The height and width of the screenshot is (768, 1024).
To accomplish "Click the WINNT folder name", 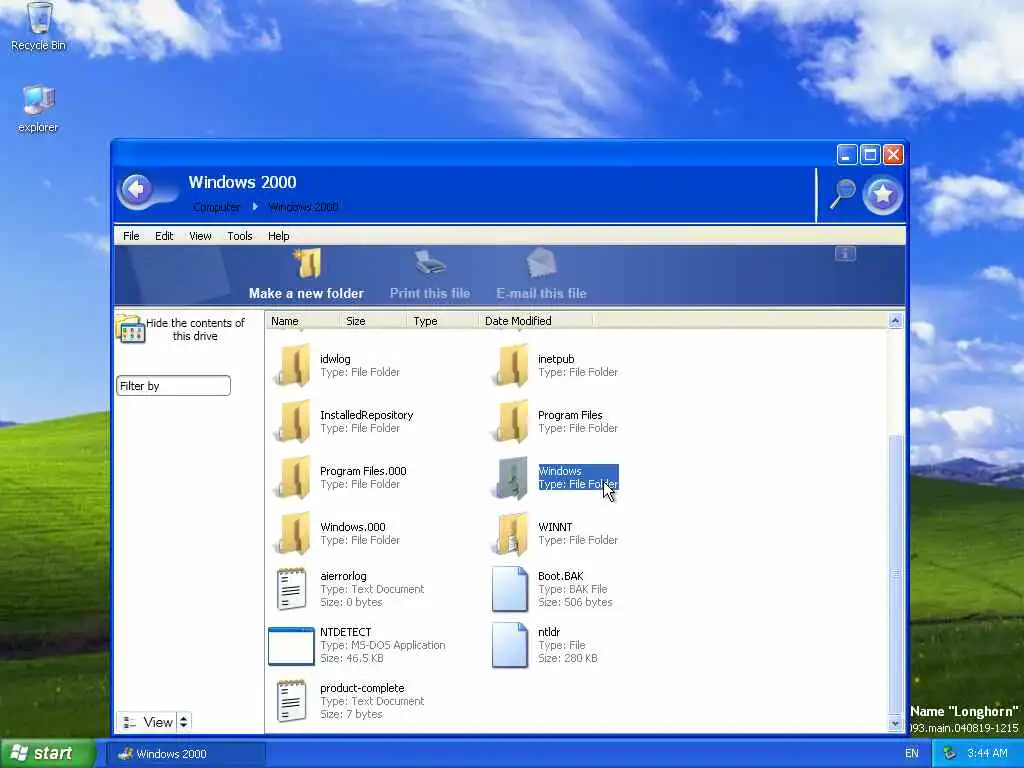I will 555,527.
